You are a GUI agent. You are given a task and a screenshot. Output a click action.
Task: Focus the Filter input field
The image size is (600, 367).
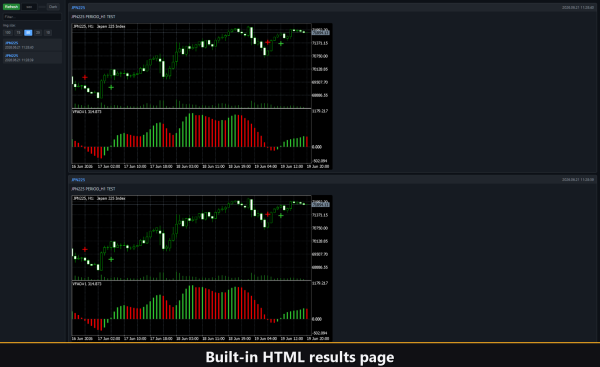coord(32,17)
